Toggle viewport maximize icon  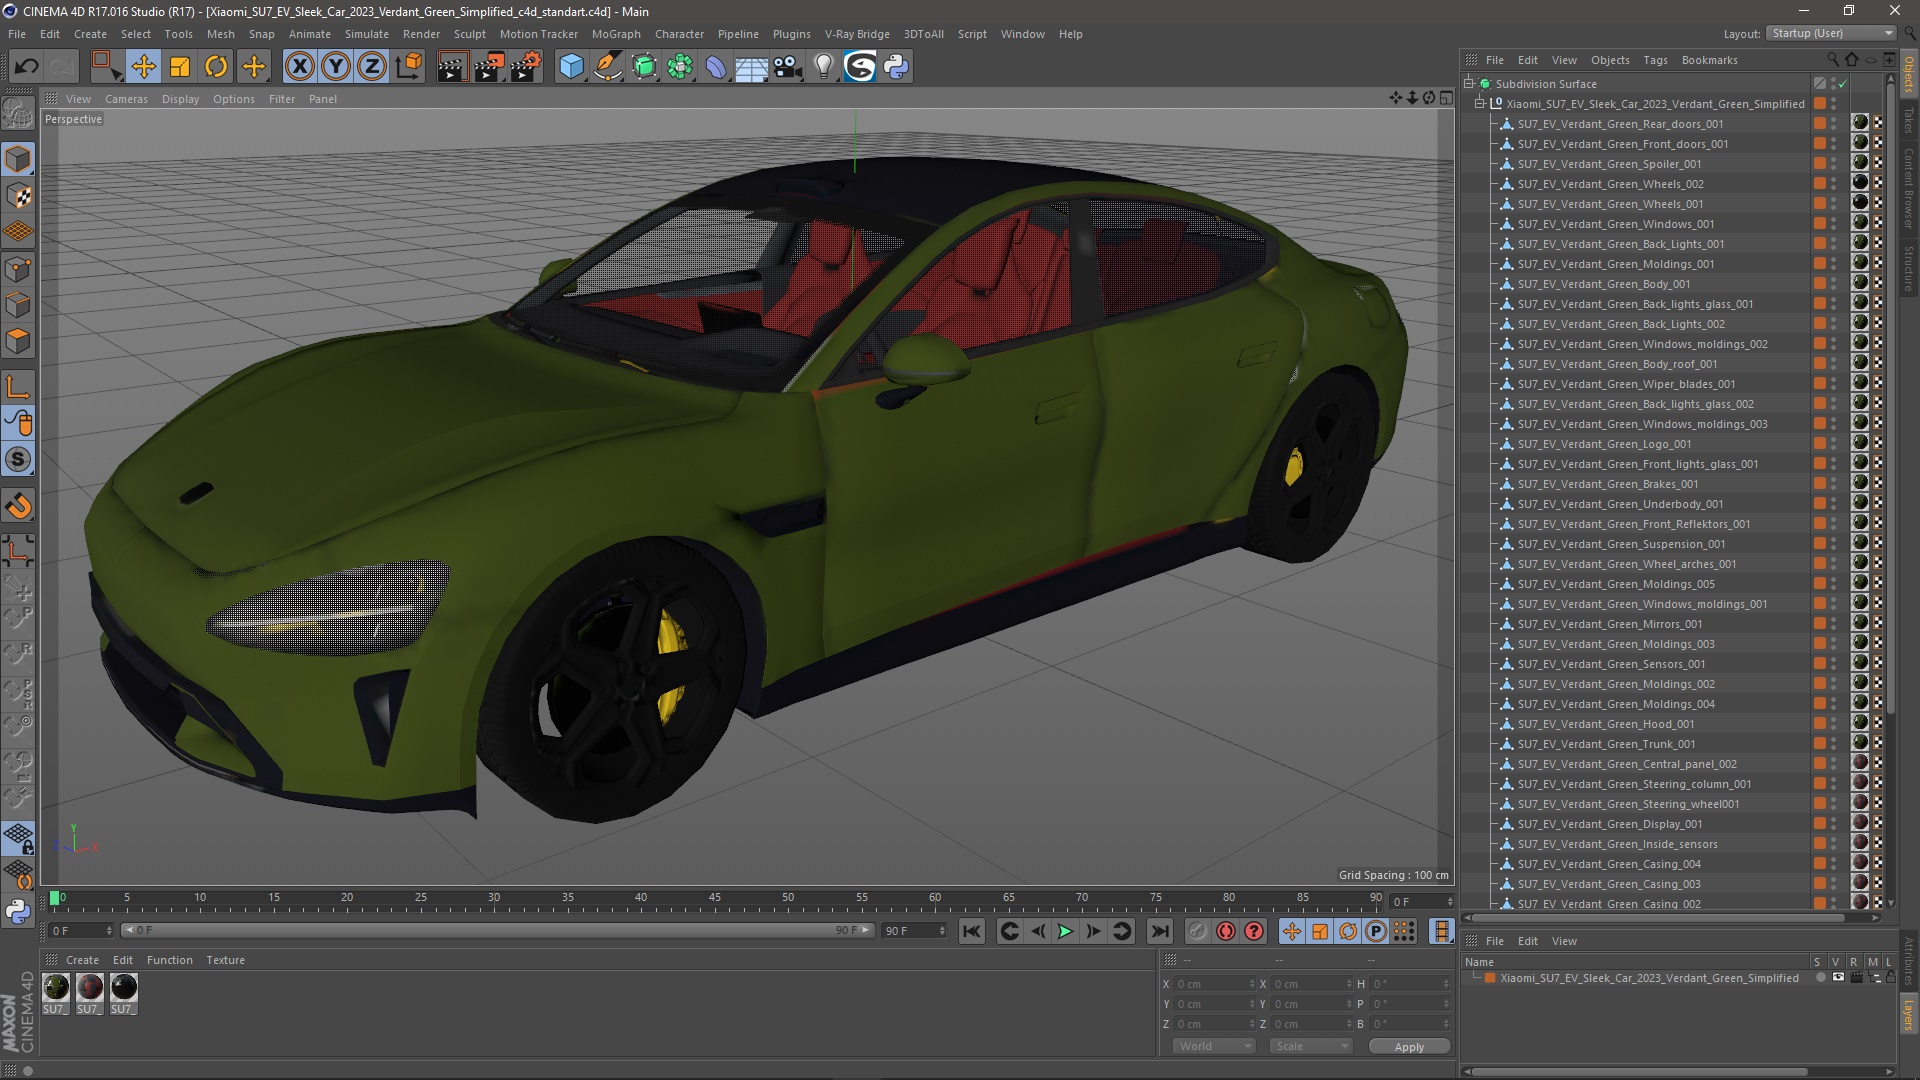click(x=1446, y=98)
